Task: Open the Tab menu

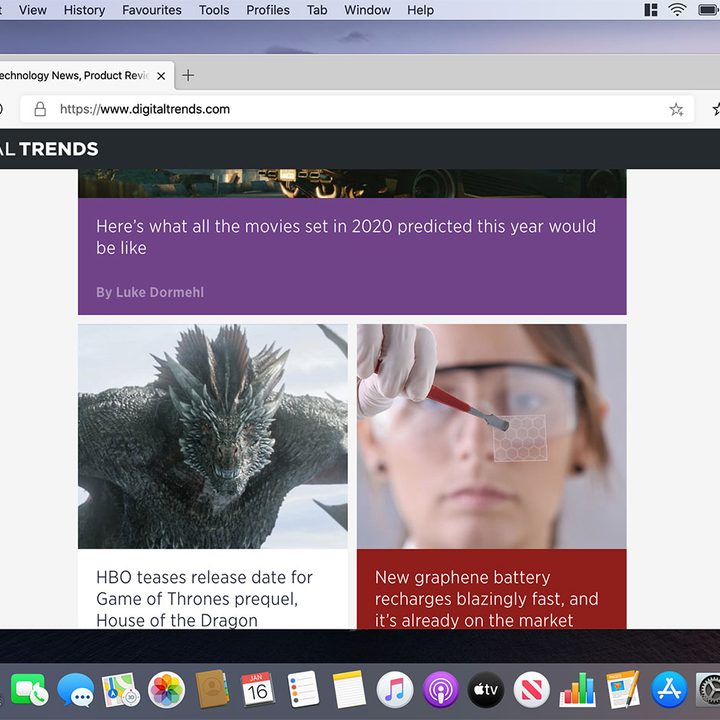Action: (317, 10)
